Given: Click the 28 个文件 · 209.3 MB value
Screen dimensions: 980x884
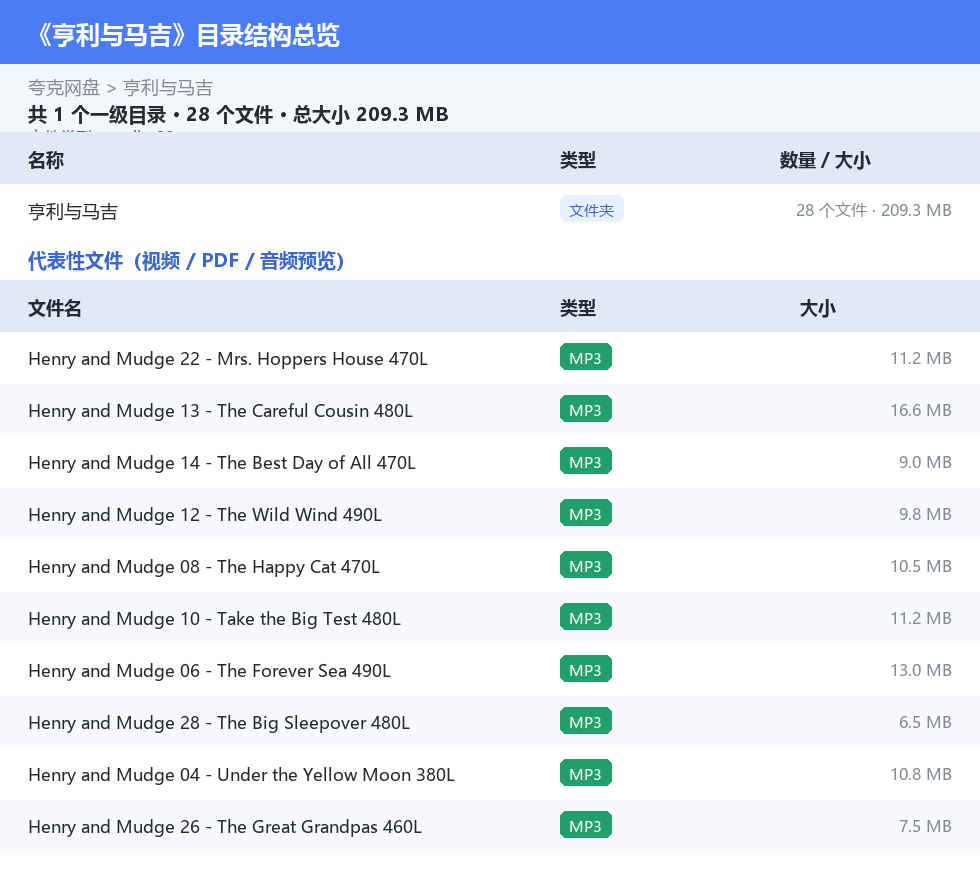Looking at the screenshot, I should (873, 210).
